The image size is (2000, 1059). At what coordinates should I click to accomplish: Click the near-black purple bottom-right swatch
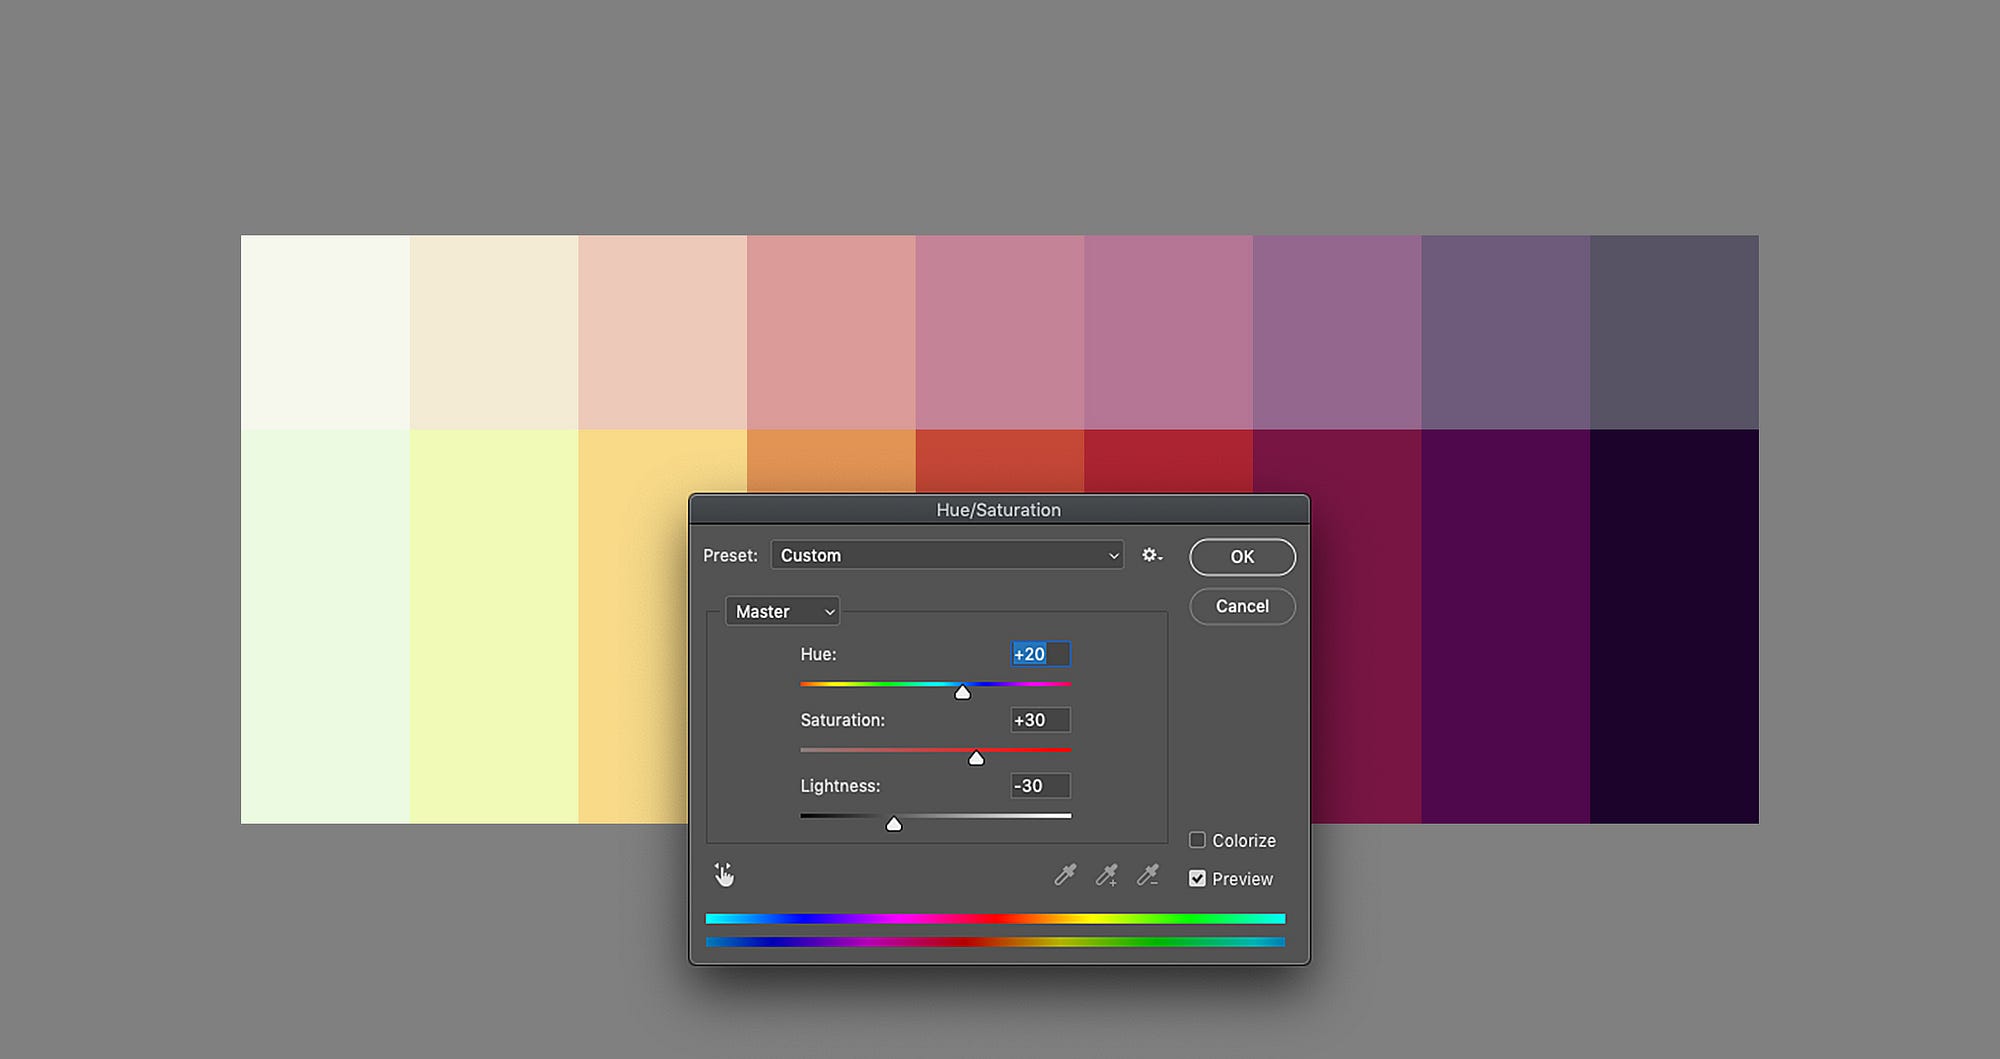click(x=1674, y=627)
